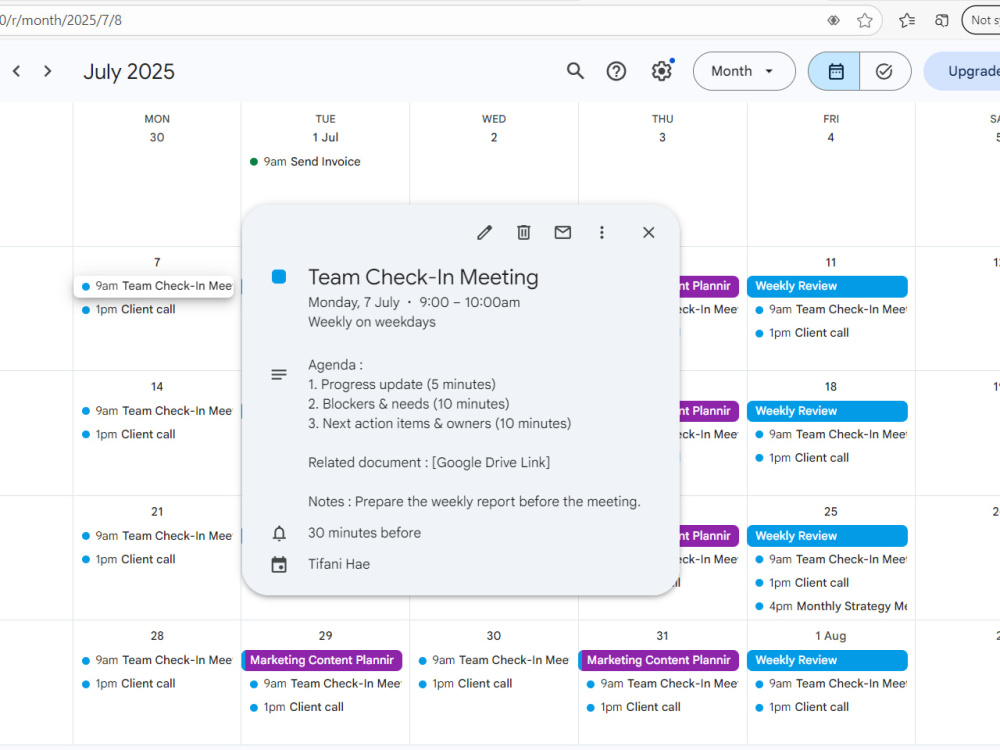Edit the event with pencil icon
Image resolution: width=1000 pixels, height=750 pixels.
tap(485, 233)
